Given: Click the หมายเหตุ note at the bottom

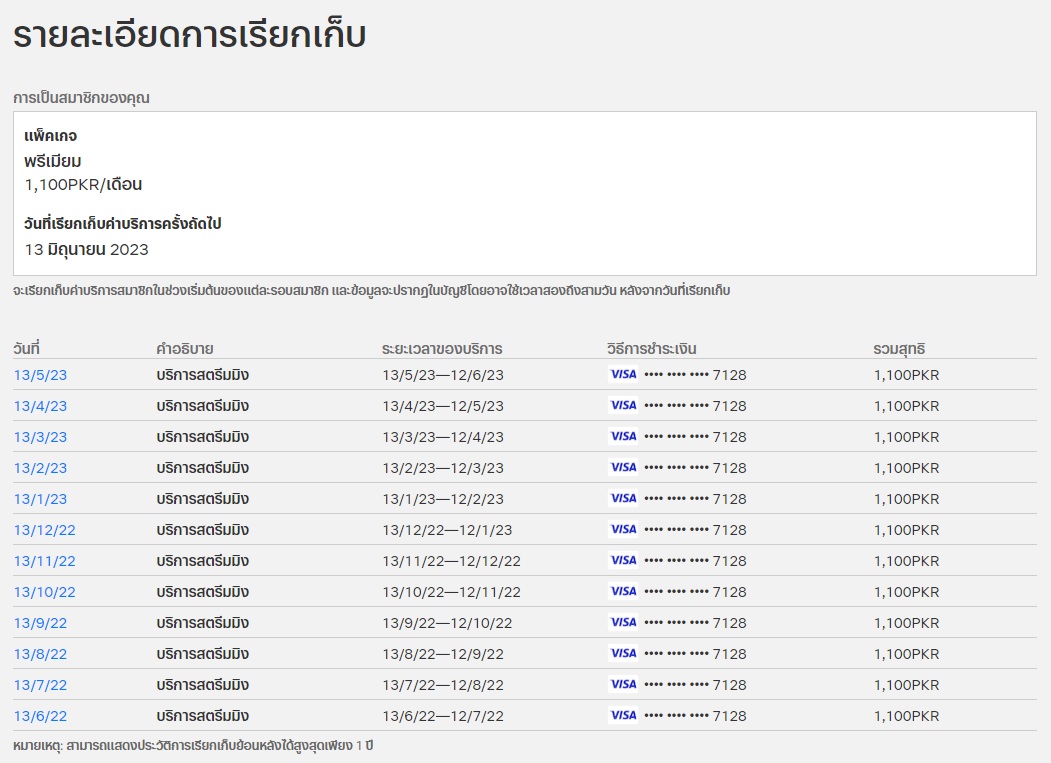Looking at the screenshot, I should coord(193,746).
